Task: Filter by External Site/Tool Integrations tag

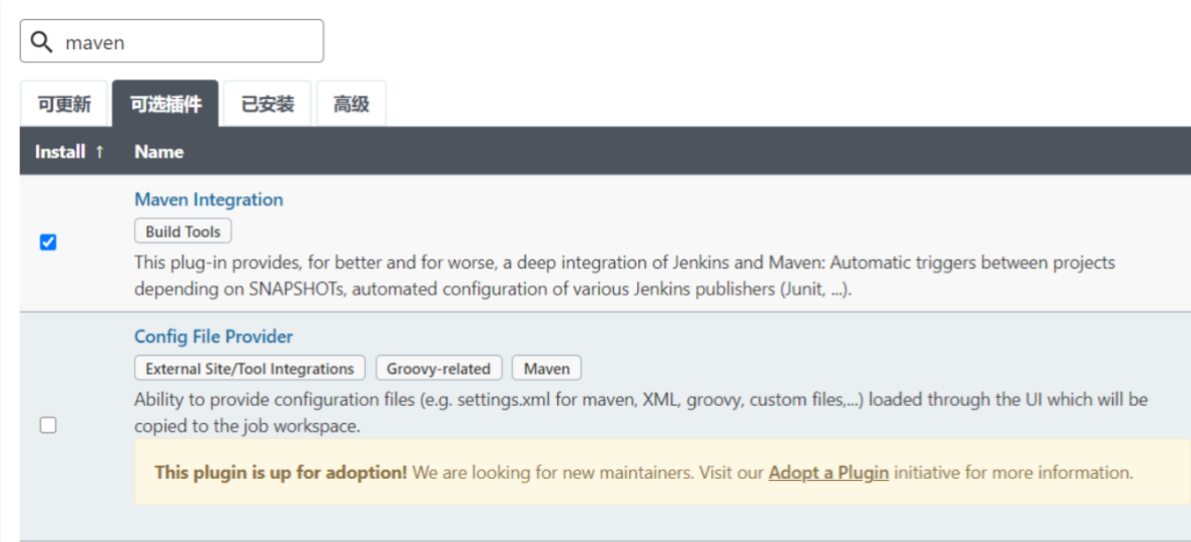Action: point(250,368)
